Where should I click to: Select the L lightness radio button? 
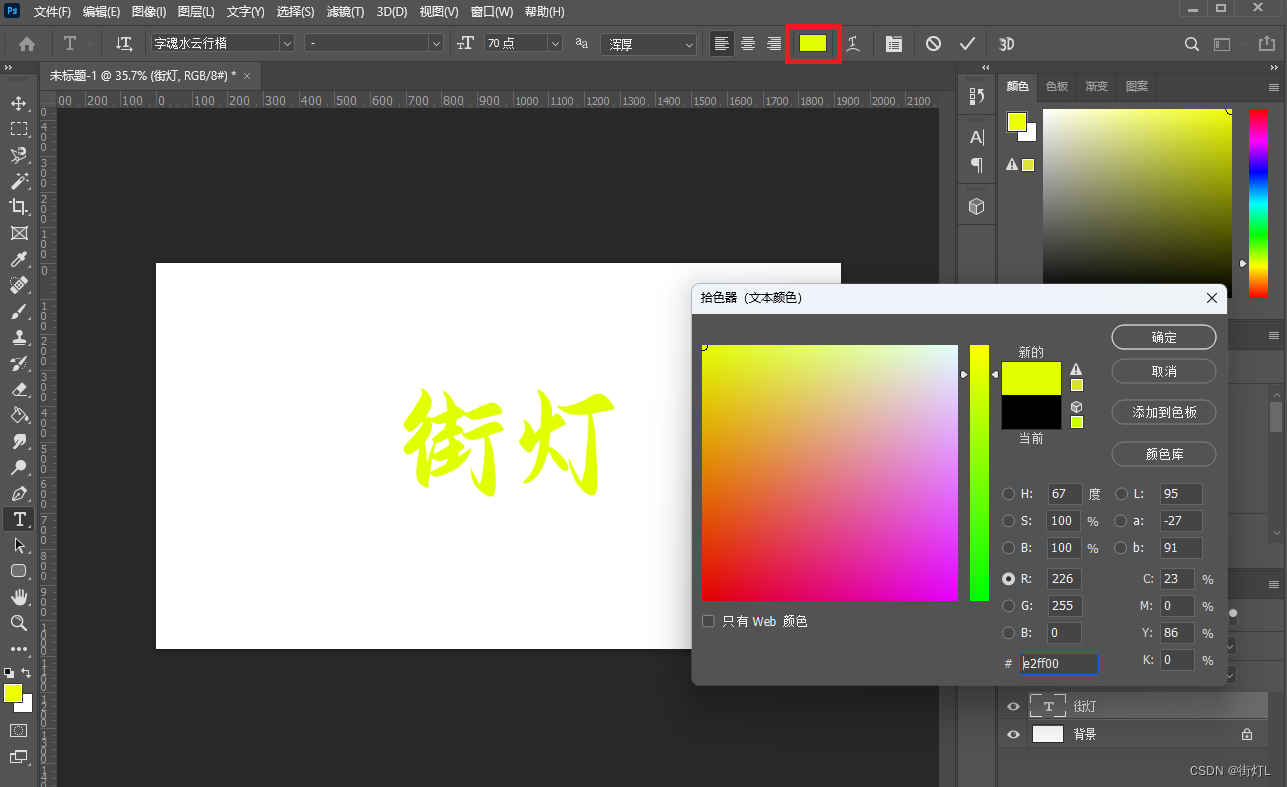[1121, 494]
